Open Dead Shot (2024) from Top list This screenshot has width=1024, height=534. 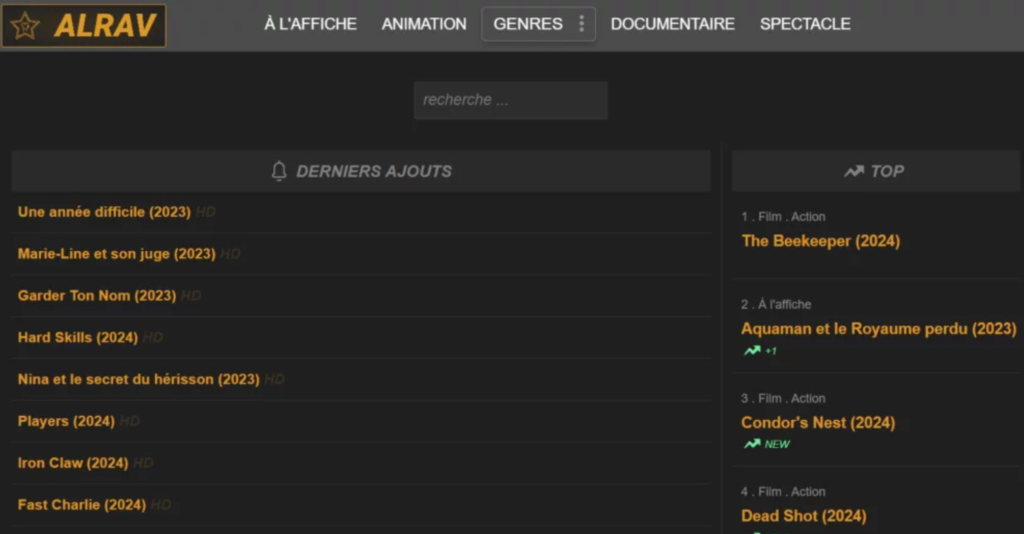click(x=803, y=516)
